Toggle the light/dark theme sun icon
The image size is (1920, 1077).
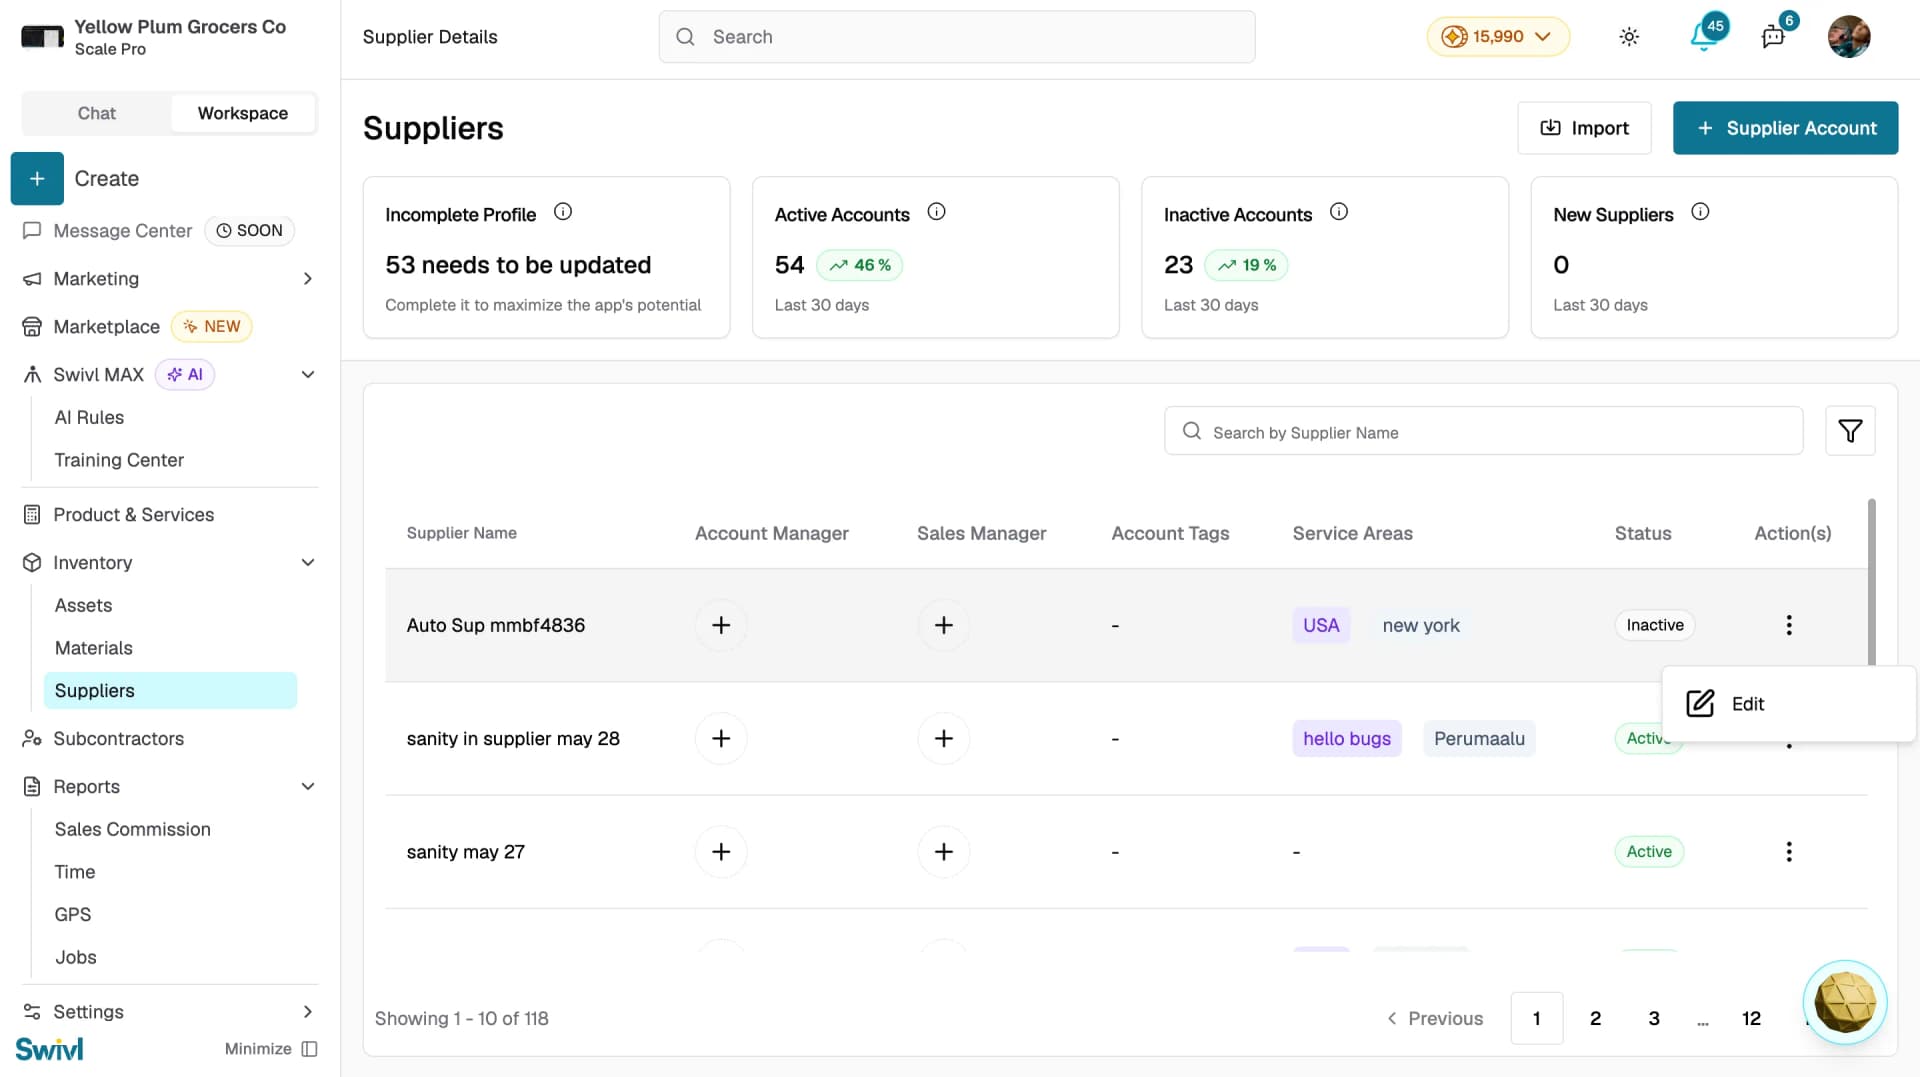[x=1629, y=37]
